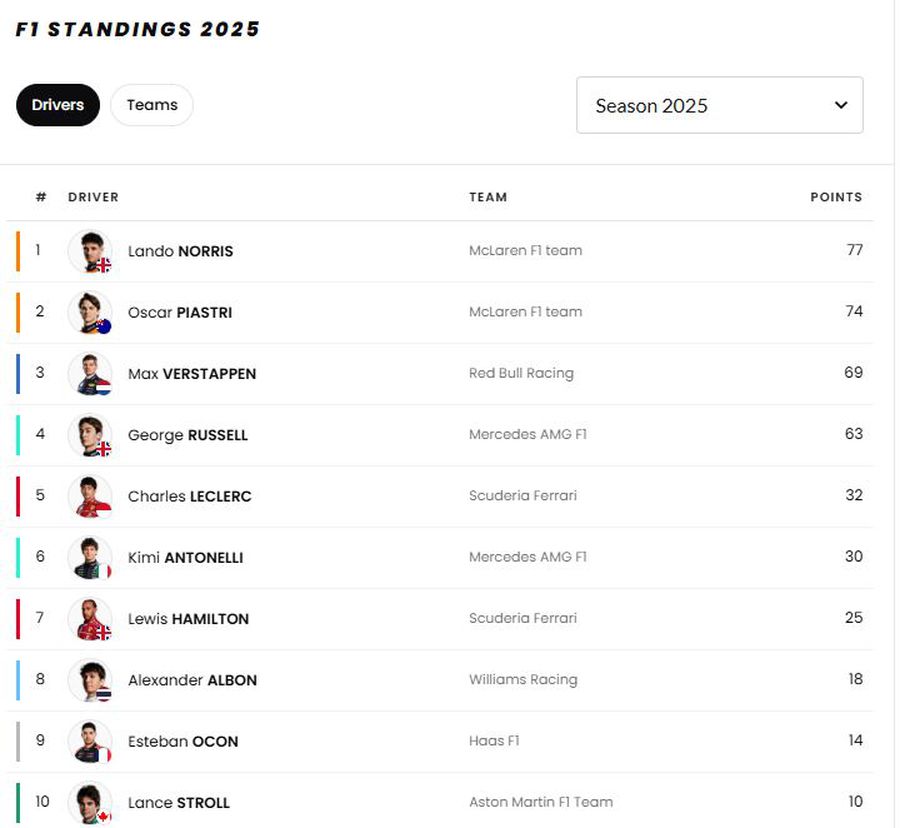Click McLaren F1 team in Piastri row
Viewport: 900px width, 828px height.
pyautogui.click(x=525, y=312)
